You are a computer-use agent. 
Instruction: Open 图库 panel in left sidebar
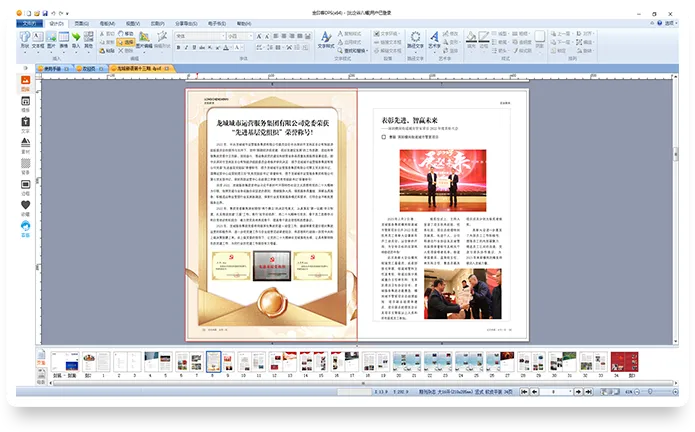coord(26,89)
